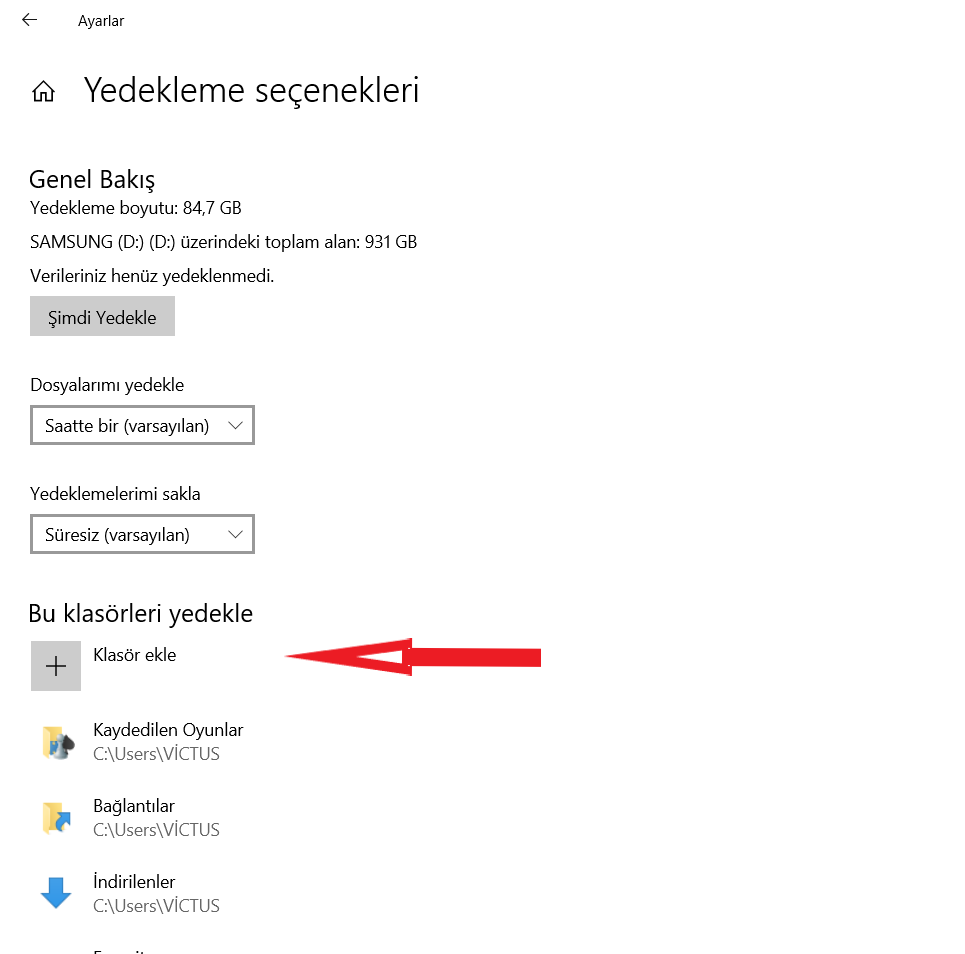Click the Bağlantılar folder name
The image size is (965, 954).
(134, 806)
